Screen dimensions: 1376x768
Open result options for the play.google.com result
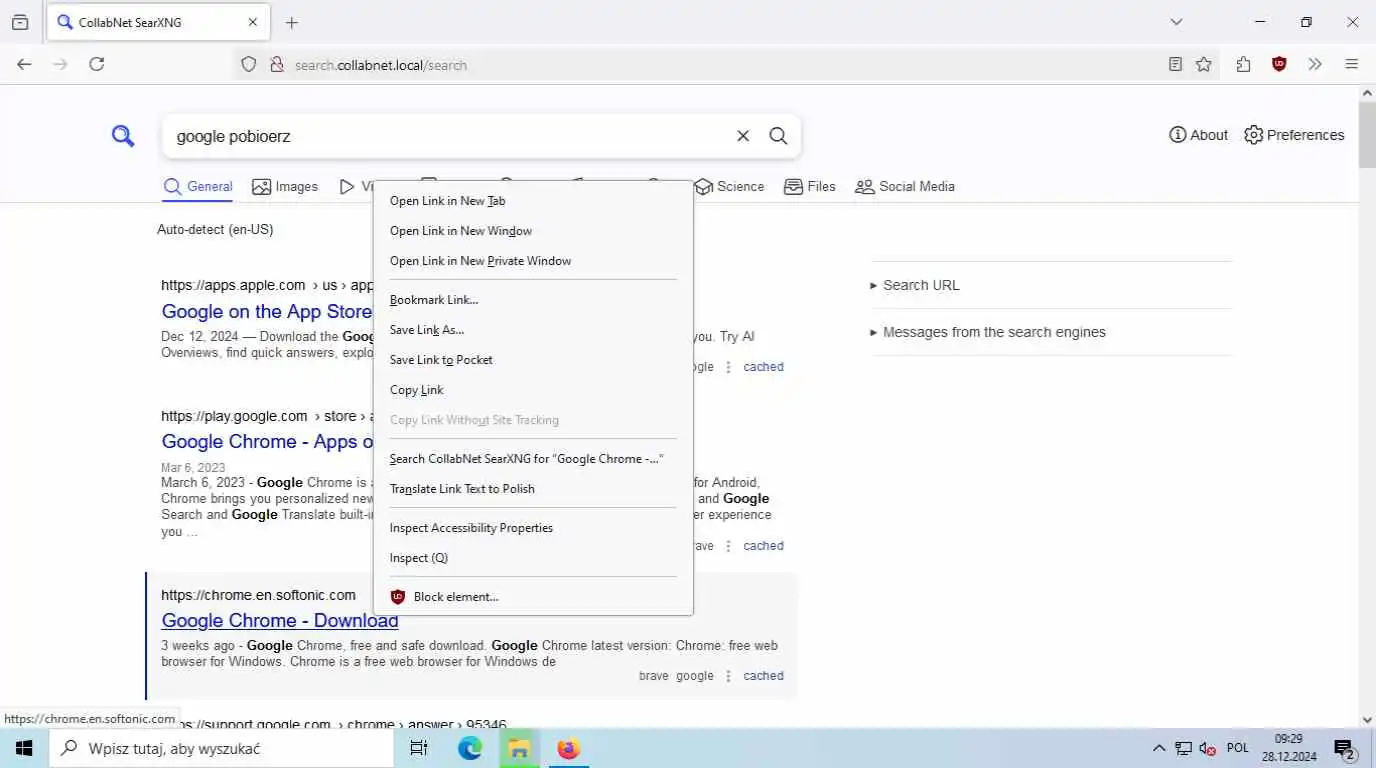click(728, 546)
